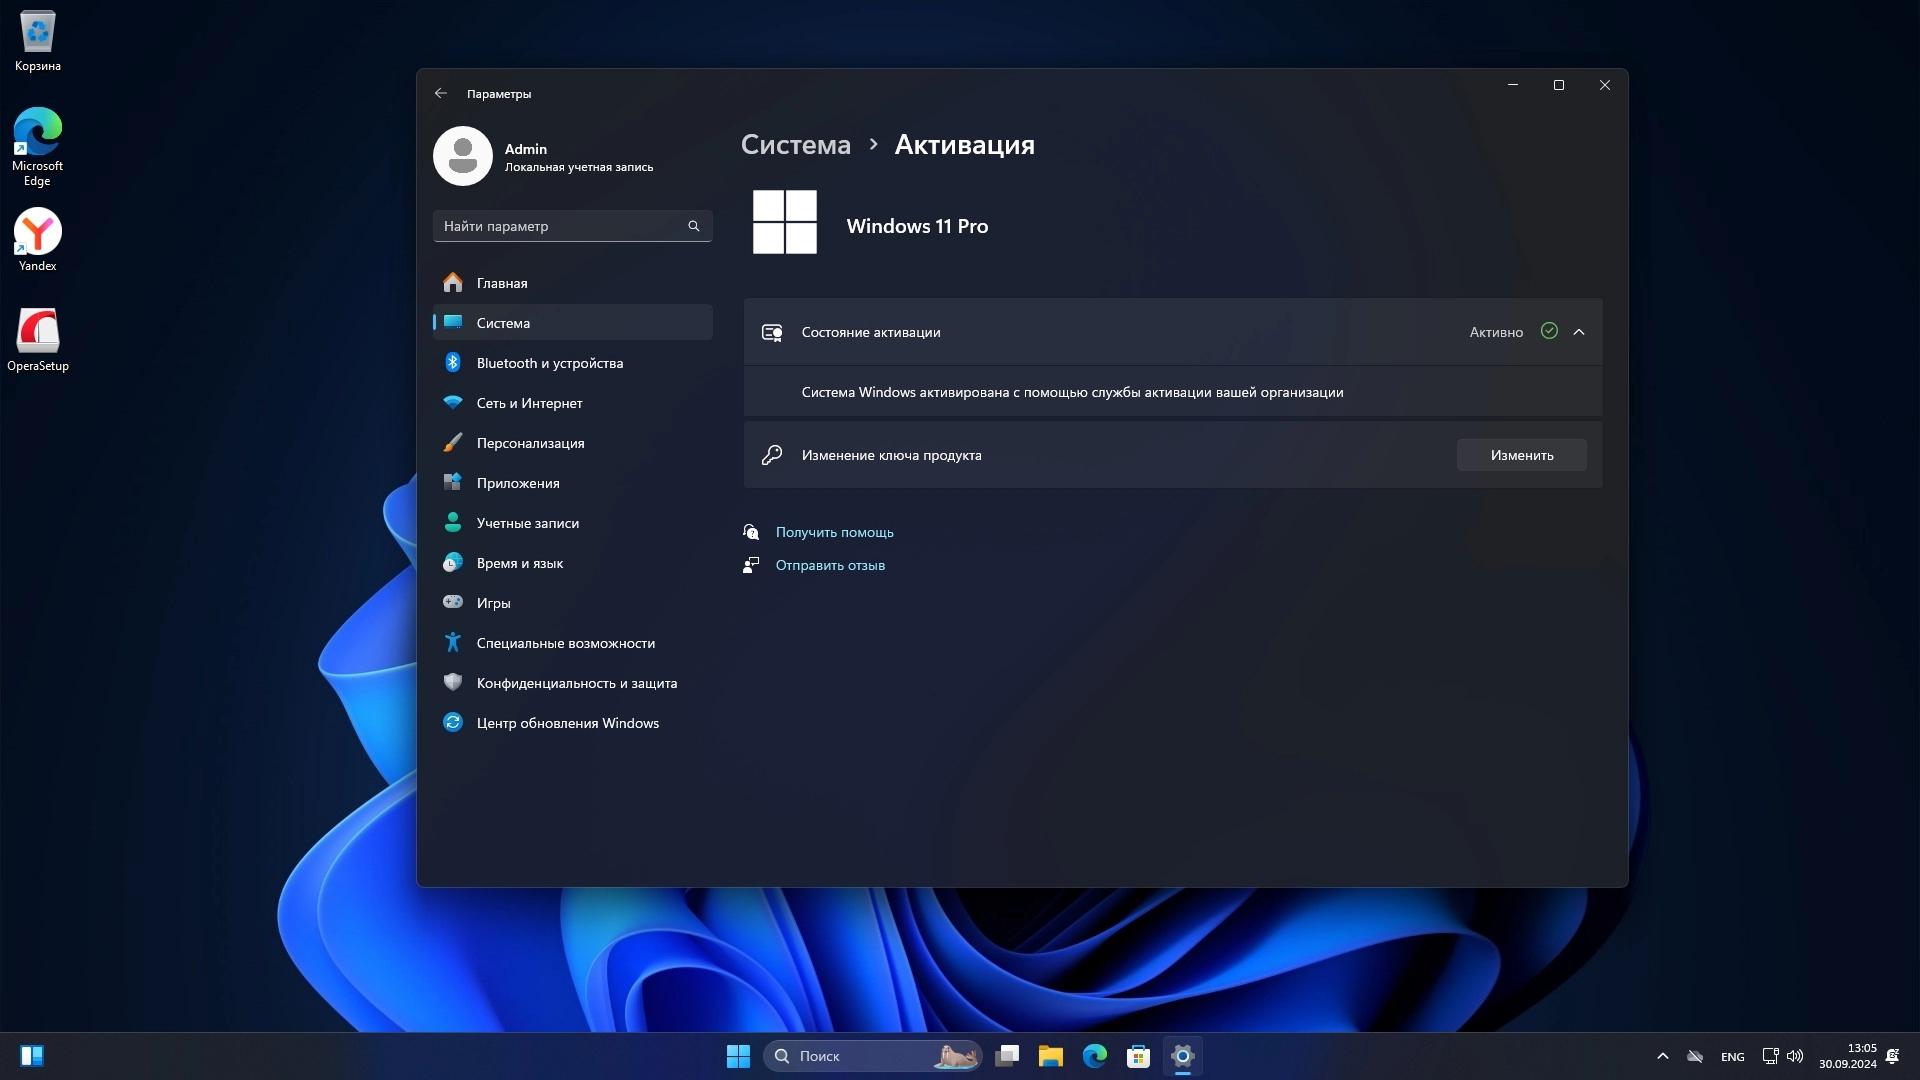Open the Admin account profile picture
Image resolution: width=1920 pixels, height=1080 pixels.
[x=462, y=156]
